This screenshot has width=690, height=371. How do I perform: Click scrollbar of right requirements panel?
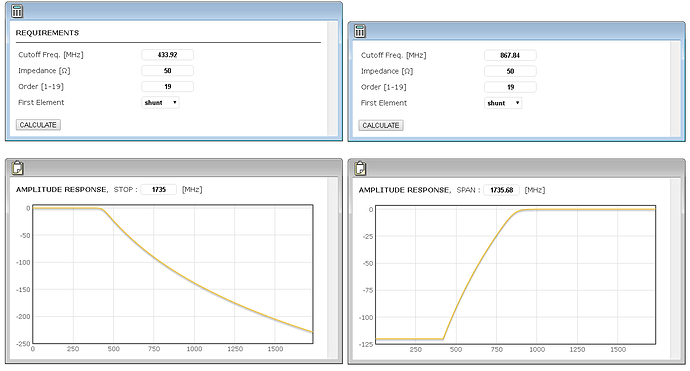(675, 88)
